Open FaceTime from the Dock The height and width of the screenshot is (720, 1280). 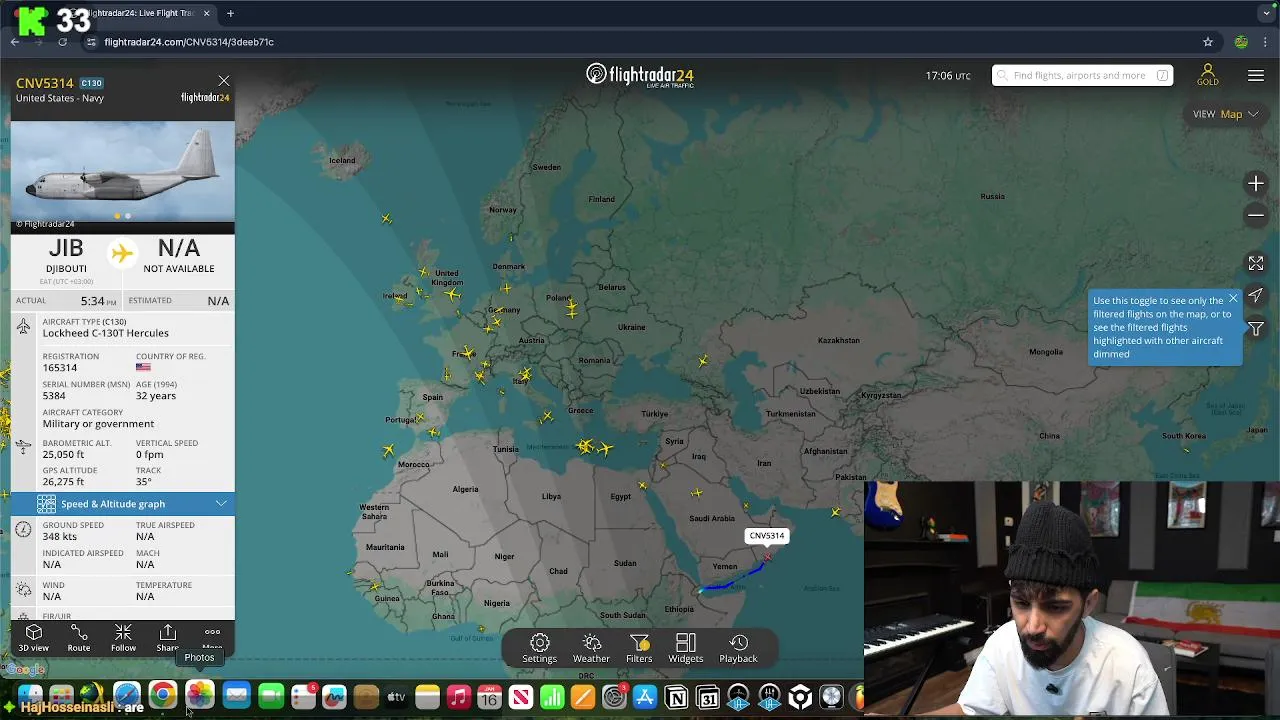coord(270,697)
